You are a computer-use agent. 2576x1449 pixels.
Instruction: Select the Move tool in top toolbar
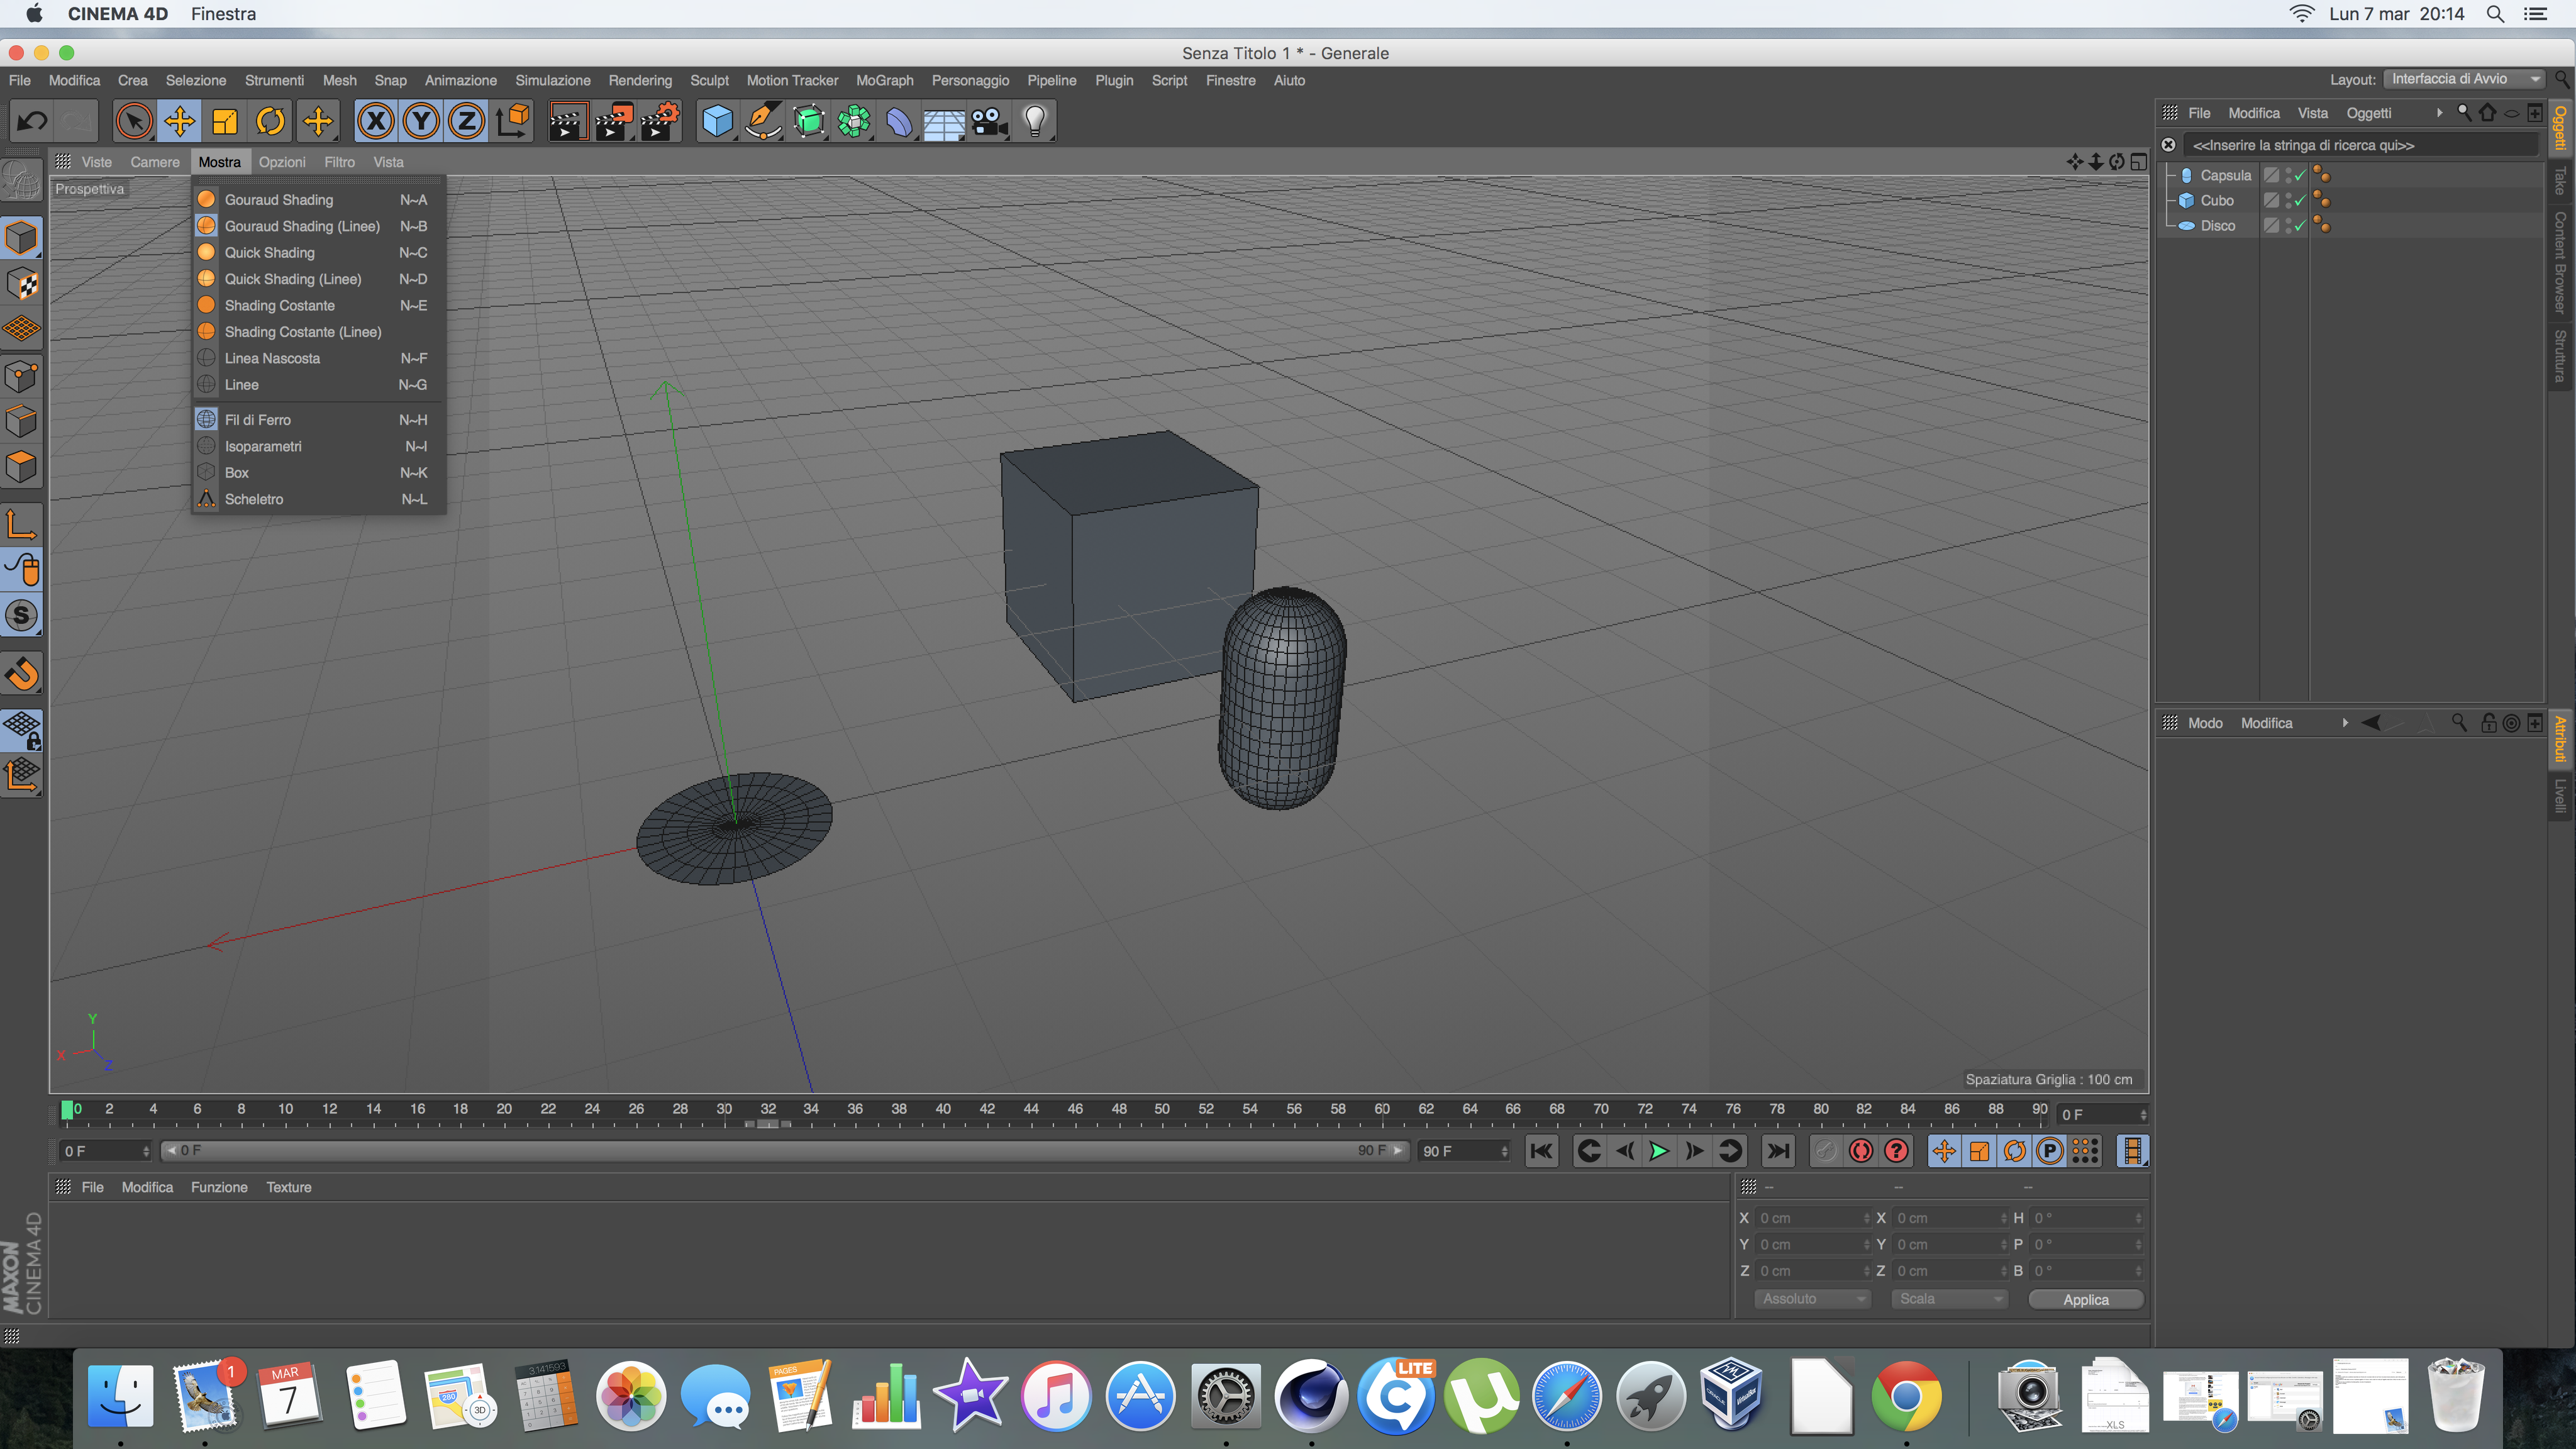(x=179, y=122)
